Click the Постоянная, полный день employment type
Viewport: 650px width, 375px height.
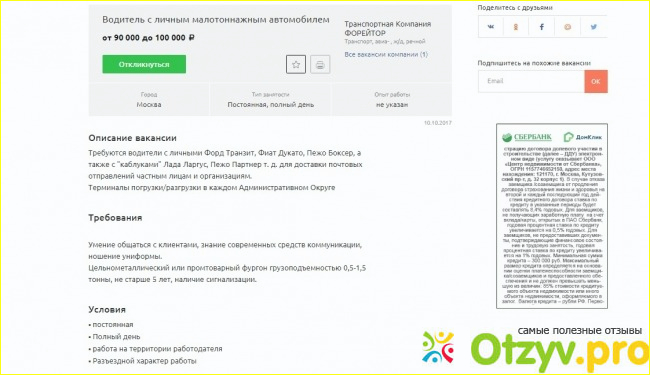tap(271, 105)
